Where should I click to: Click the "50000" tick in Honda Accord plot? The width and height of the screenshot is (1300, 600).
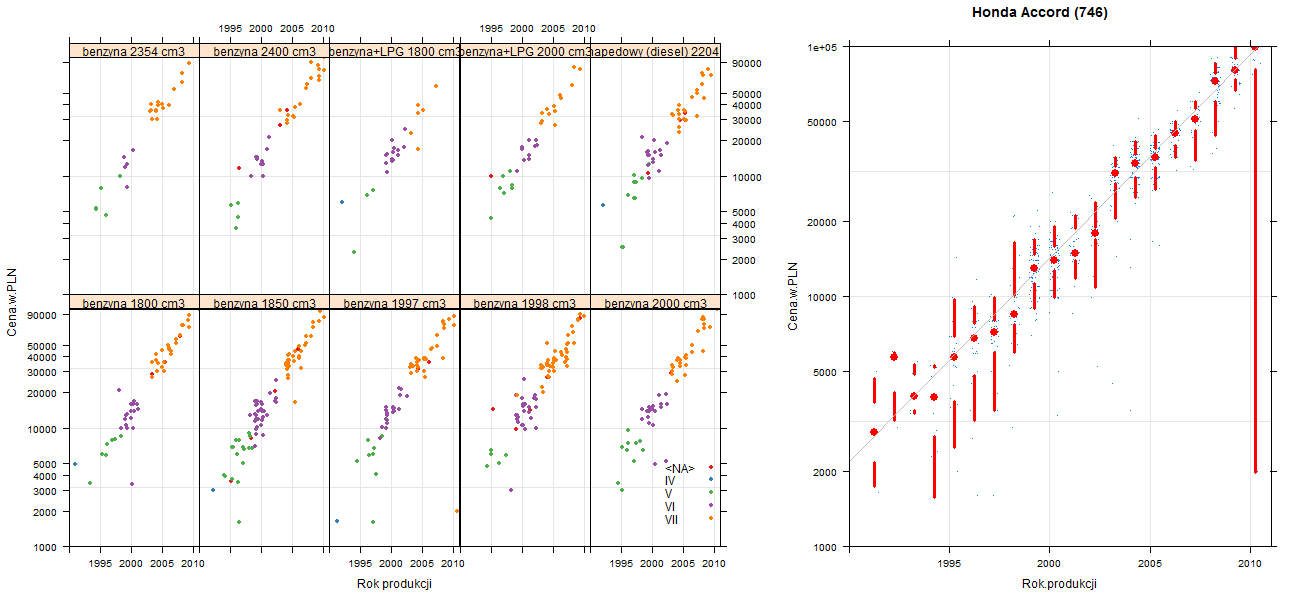824,122
